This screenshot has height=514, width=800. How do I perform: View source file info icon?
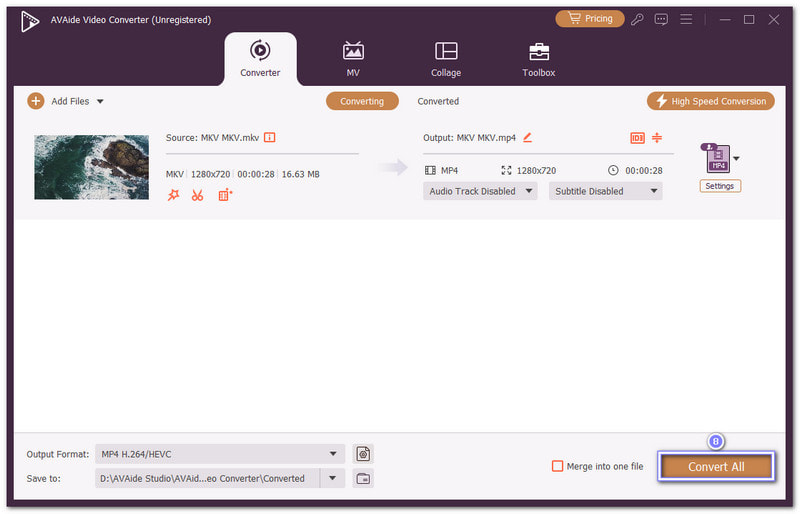pyautogui.click(x=269, y=137)
